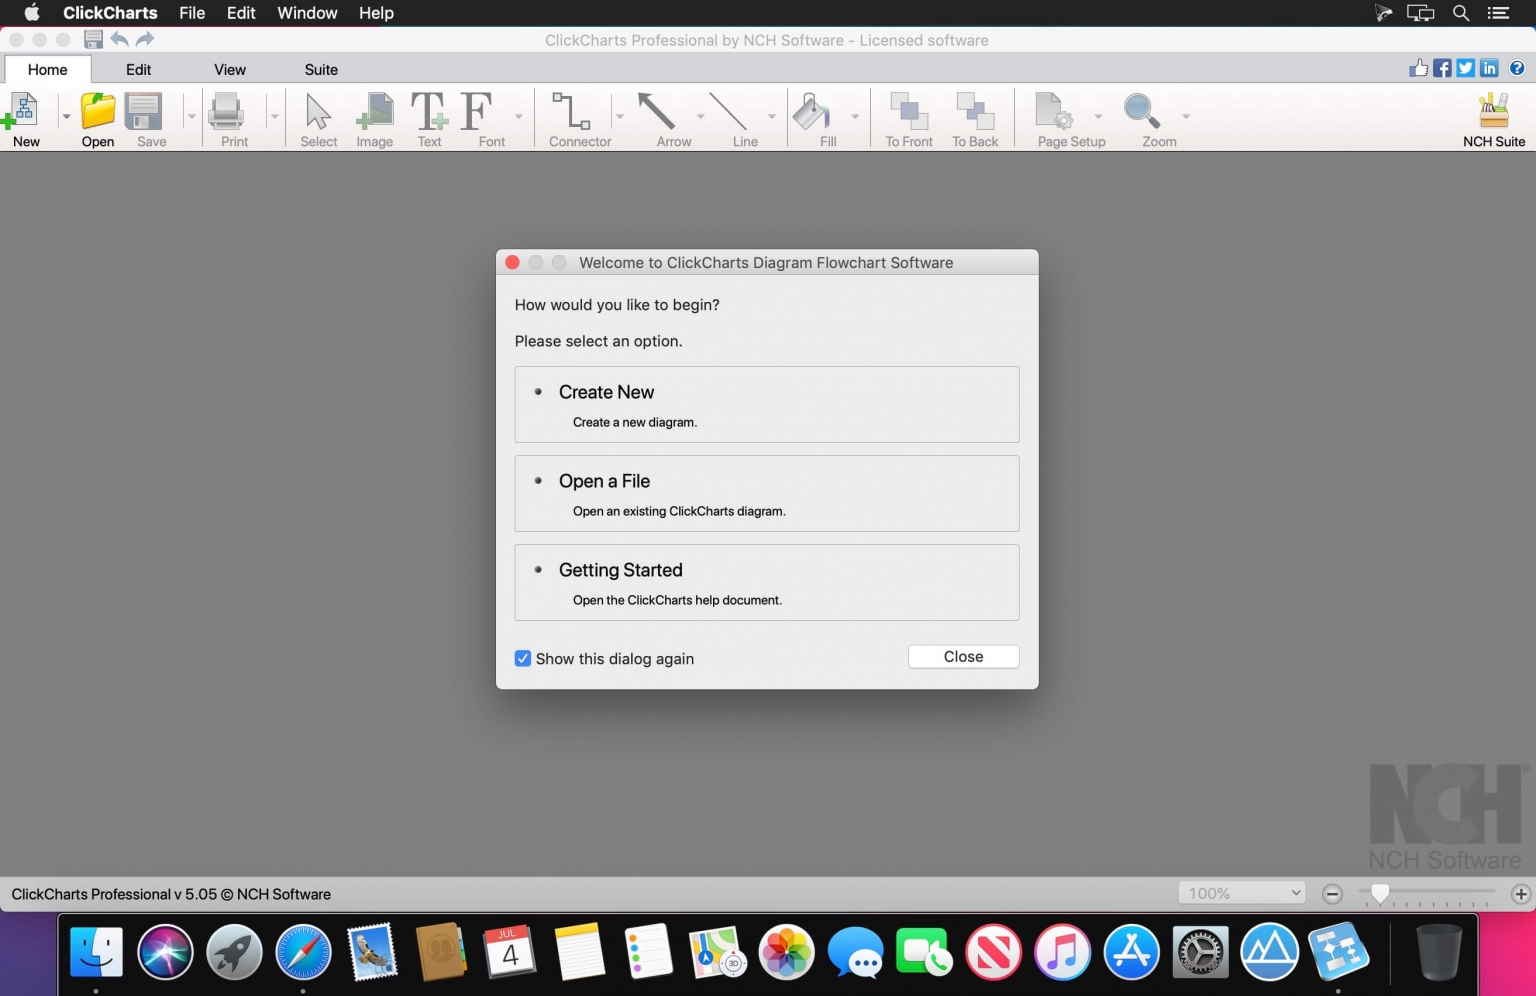Image resolution: width=1536 pixels, height=996 pixels.
Task: Click the To Front arrange icon
Action: pos(908,113)
